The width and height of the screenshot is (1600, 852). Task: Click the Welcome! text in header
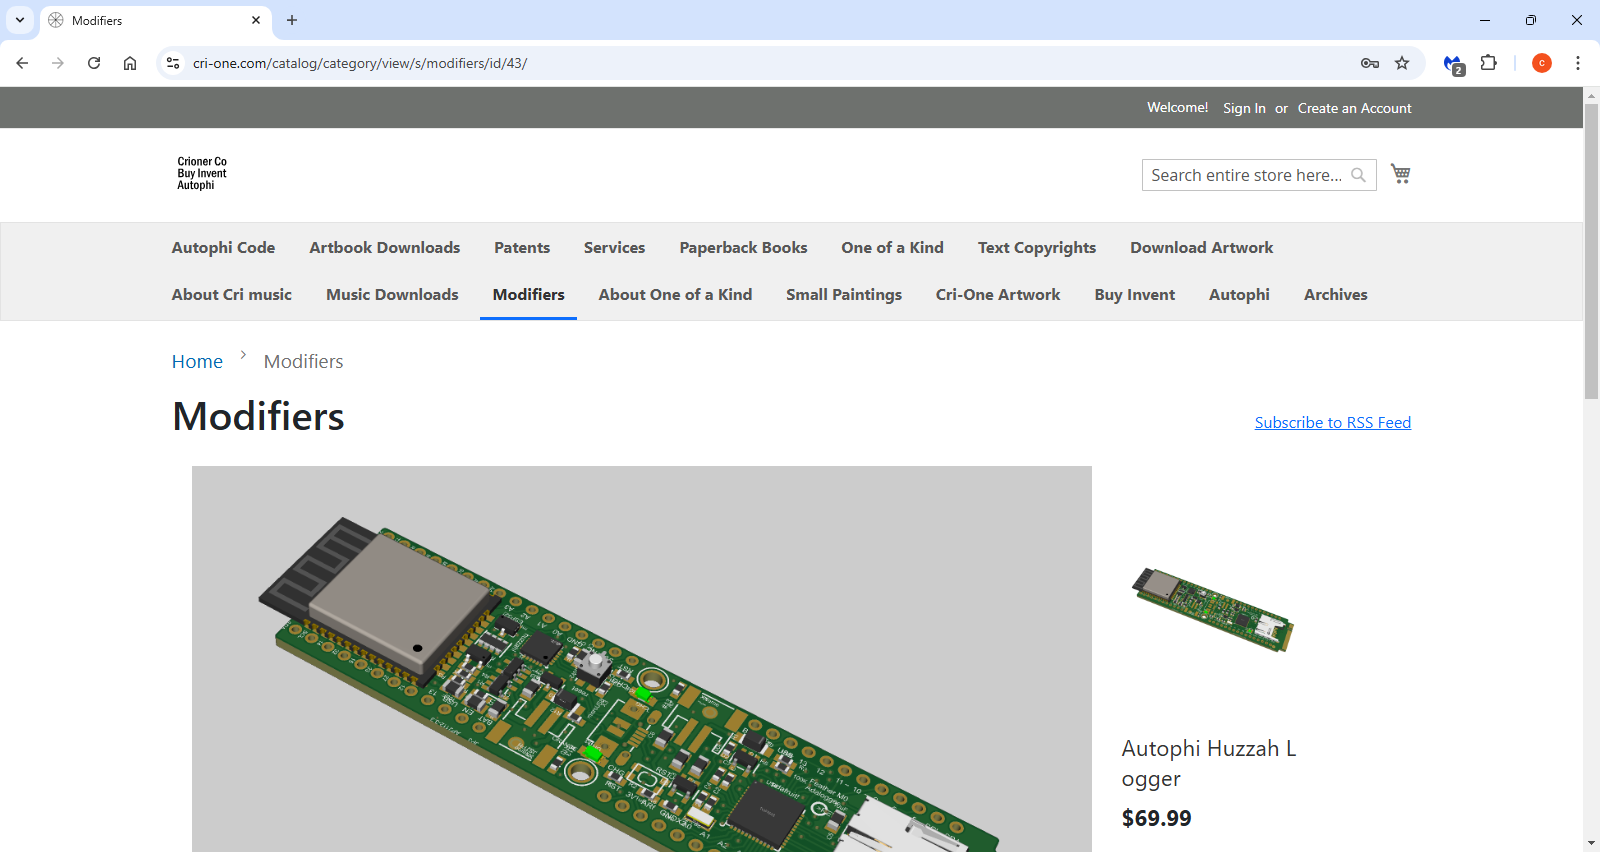pos(1177,107)
